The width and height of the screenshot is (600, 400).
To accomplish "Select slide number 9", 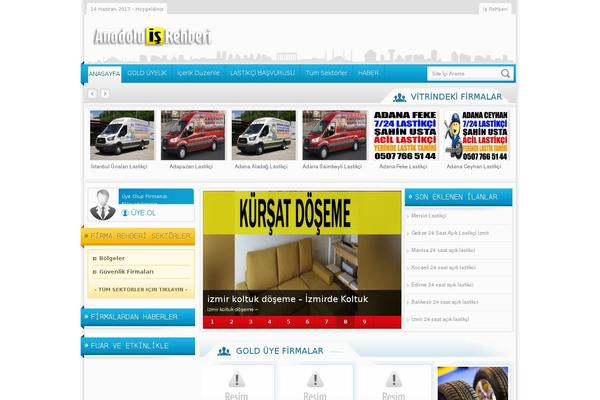I will tap(364, 322).
